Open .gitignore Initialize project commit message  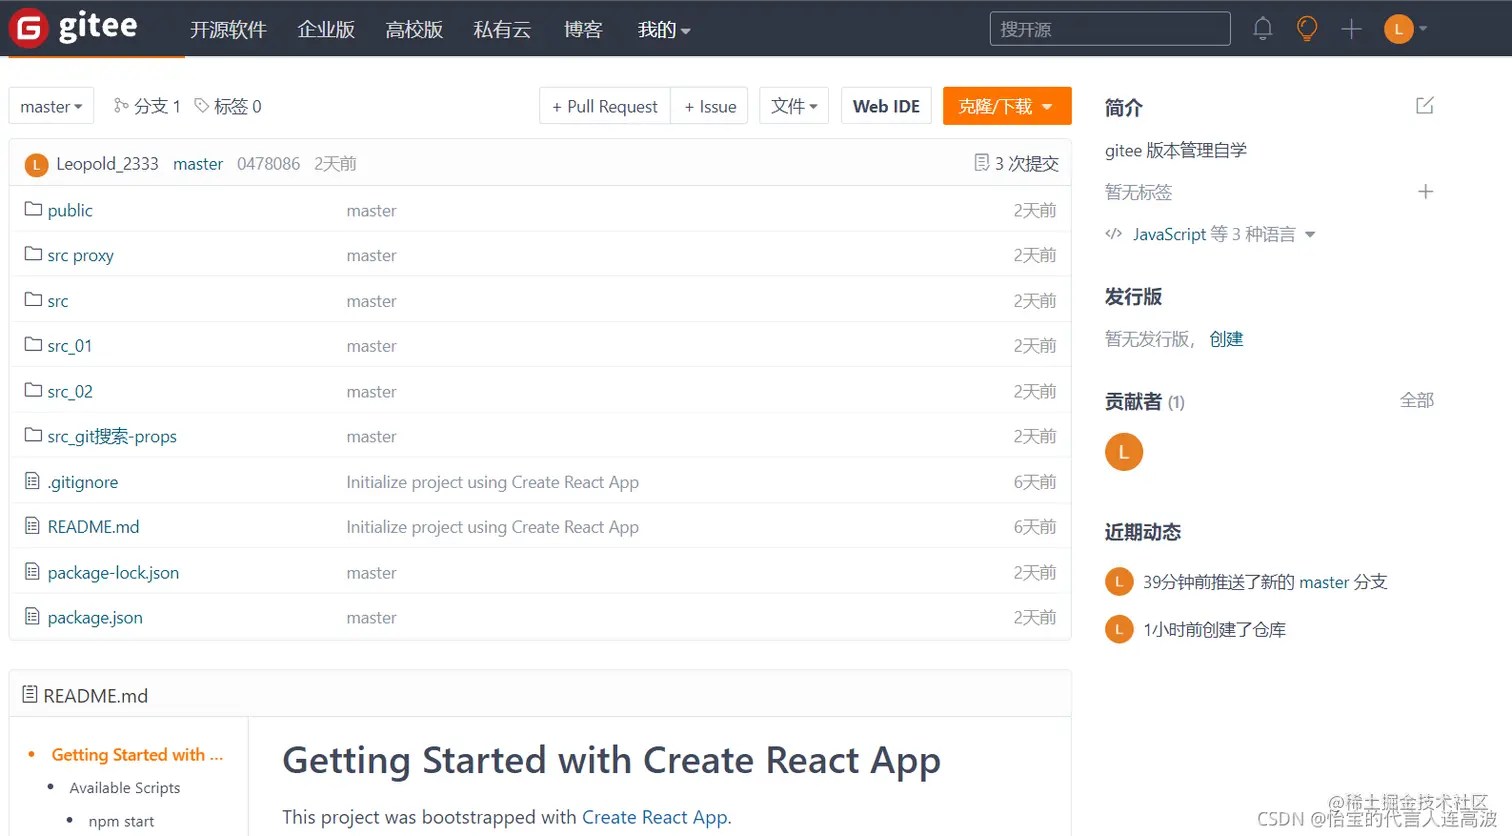[492, 482]
